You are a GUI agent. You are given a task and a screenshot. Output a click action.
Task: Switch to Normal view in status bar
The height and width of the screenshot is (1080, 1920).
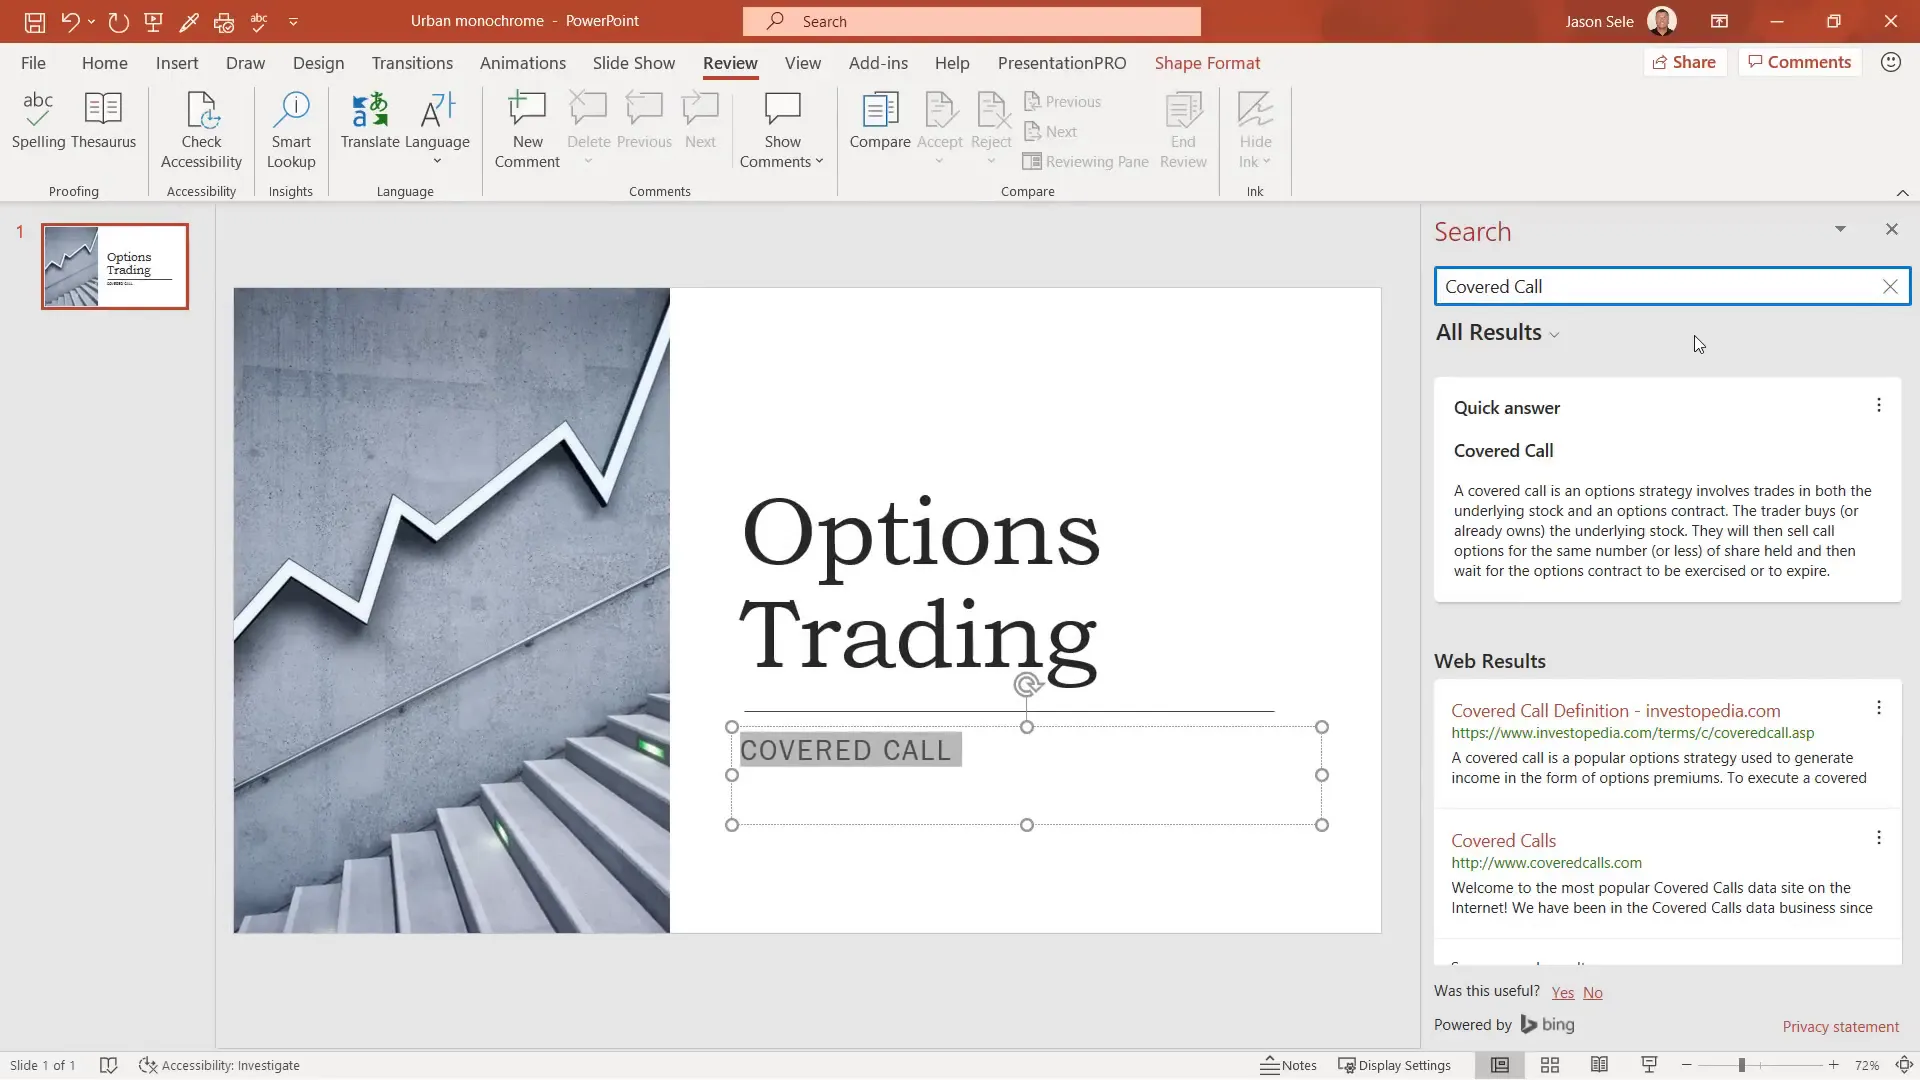pos(1499,1065)
